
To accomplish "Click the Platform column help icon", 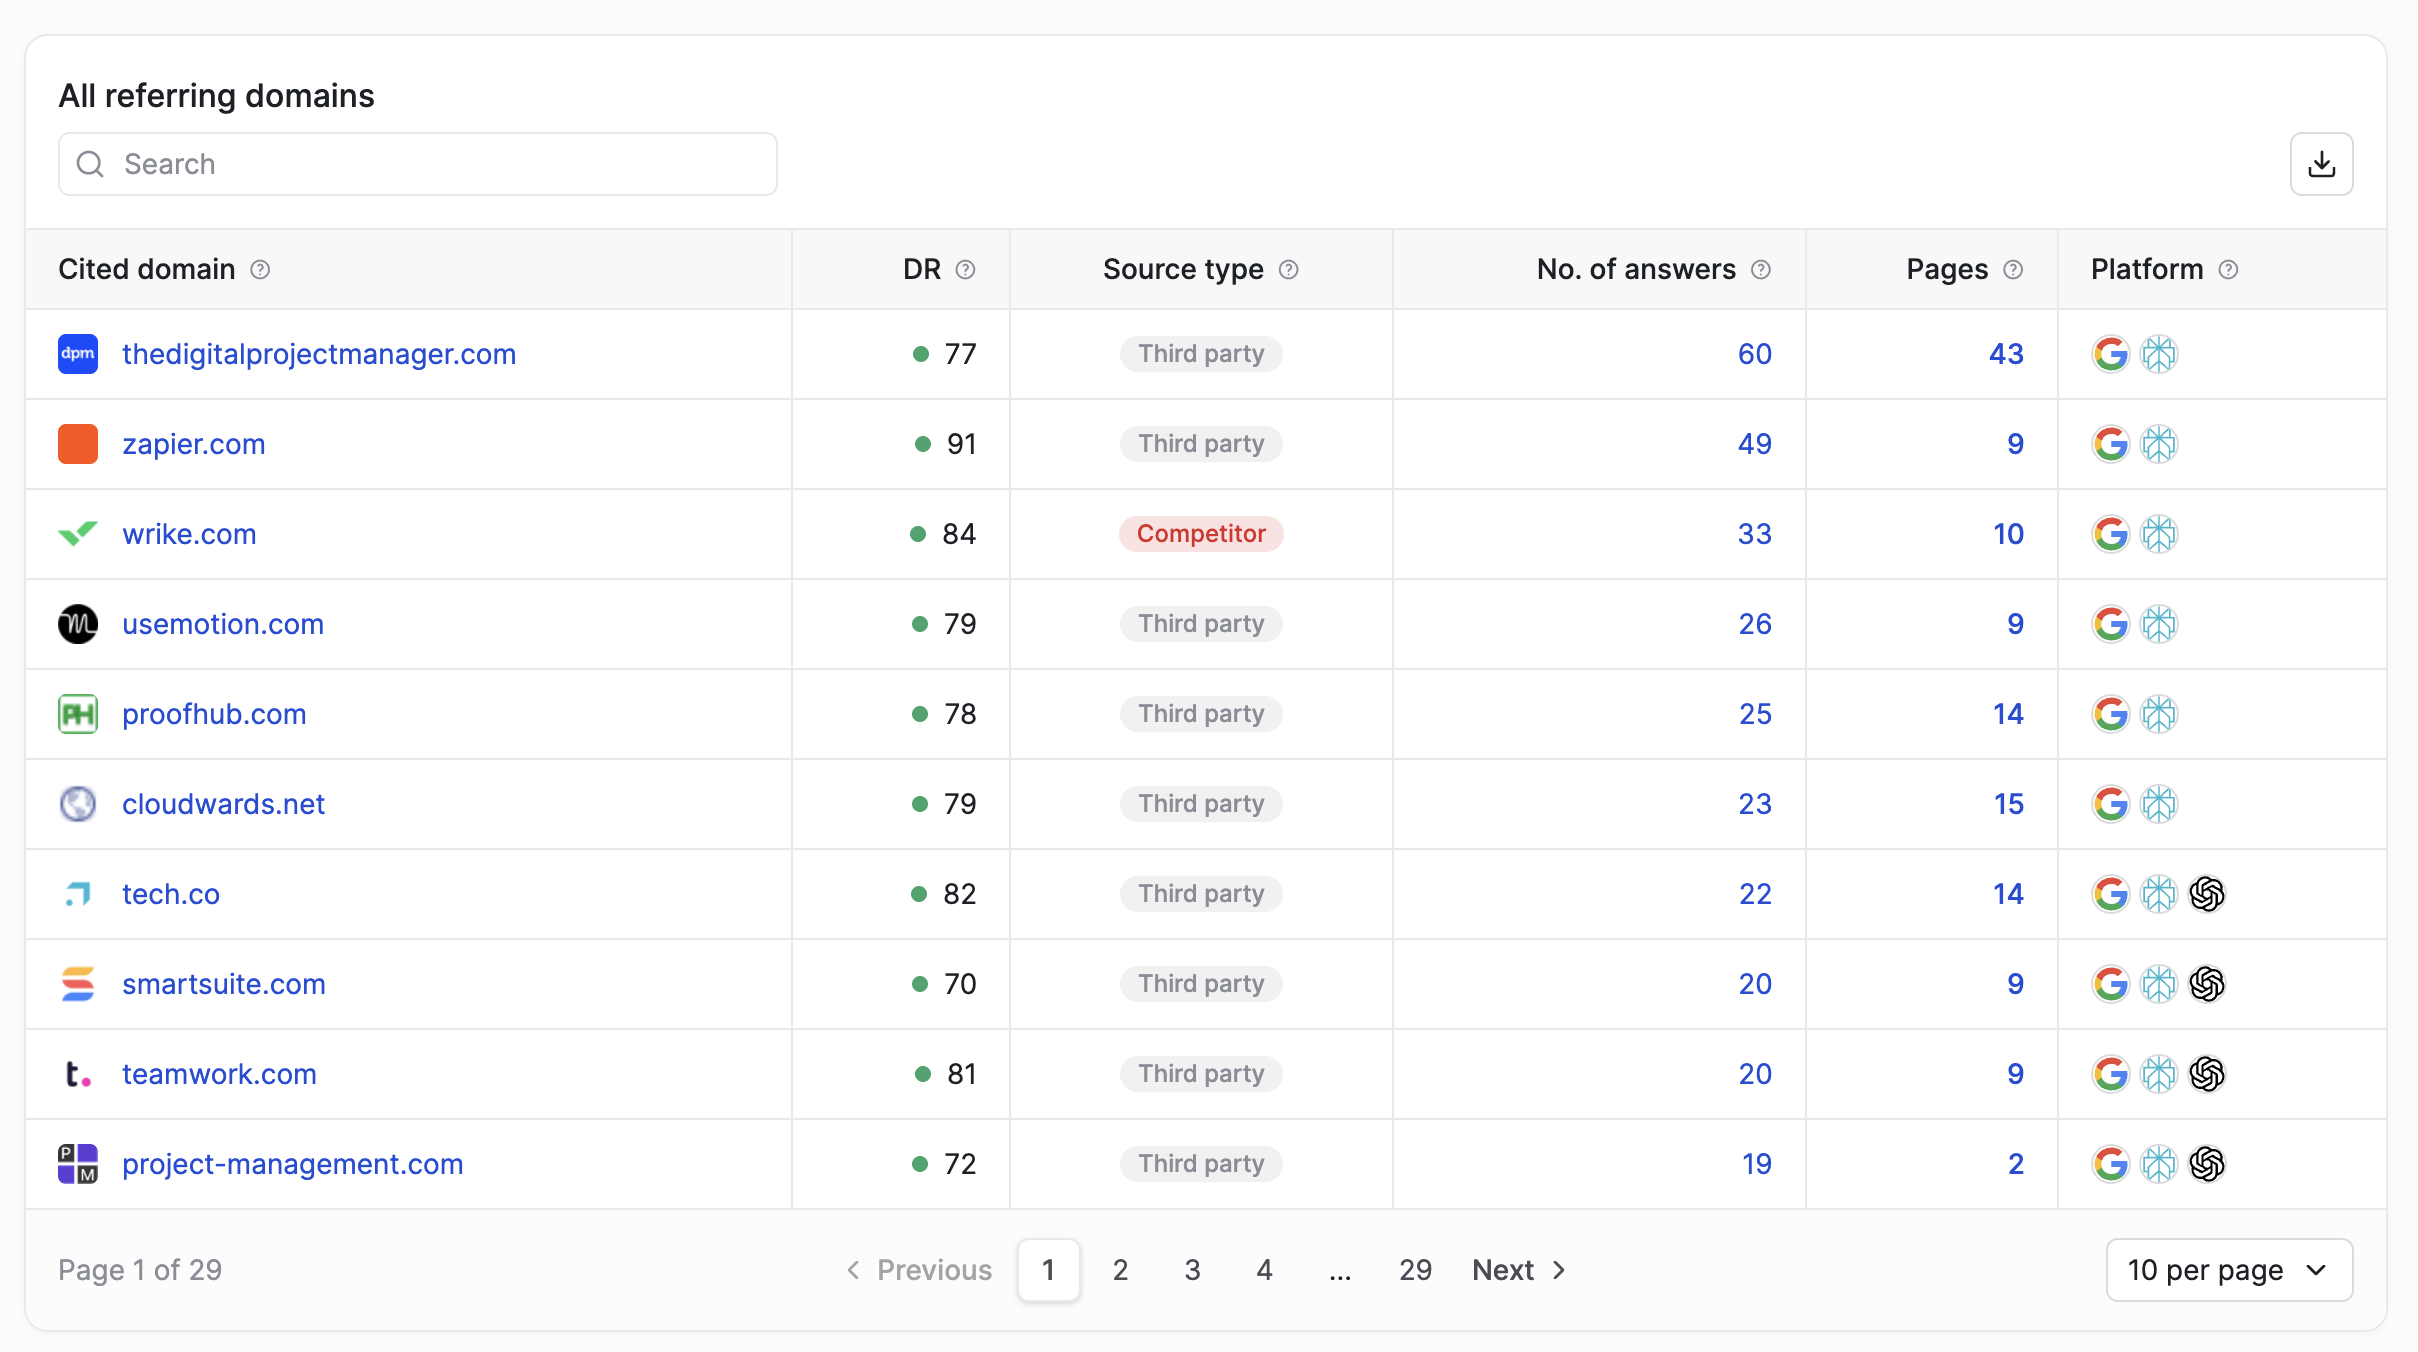I will click(x=2228, y=270).
